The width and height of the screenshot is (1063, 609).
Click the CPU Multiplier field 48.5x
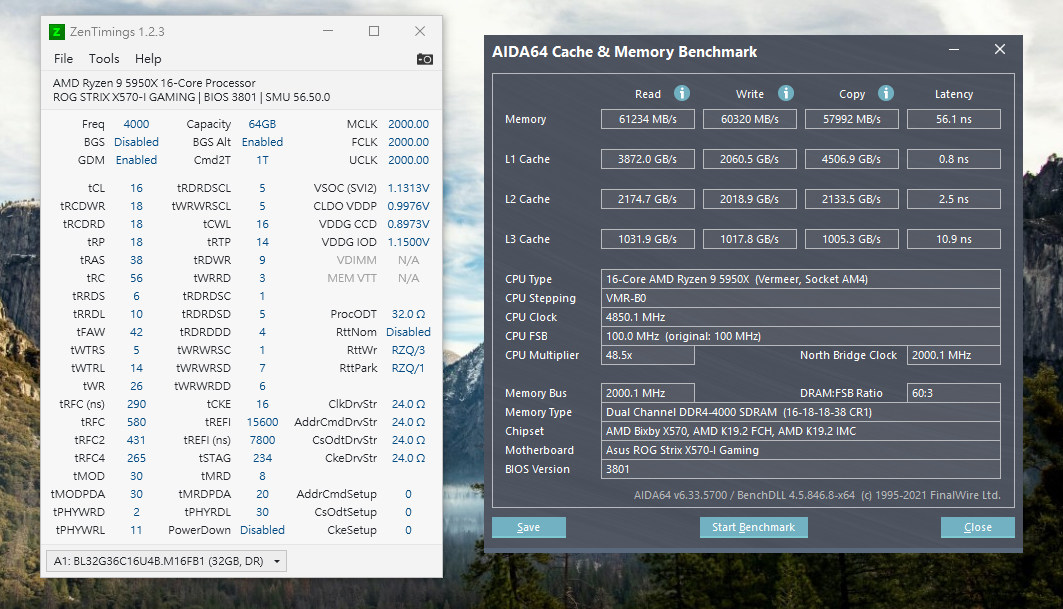click(647, 355)
